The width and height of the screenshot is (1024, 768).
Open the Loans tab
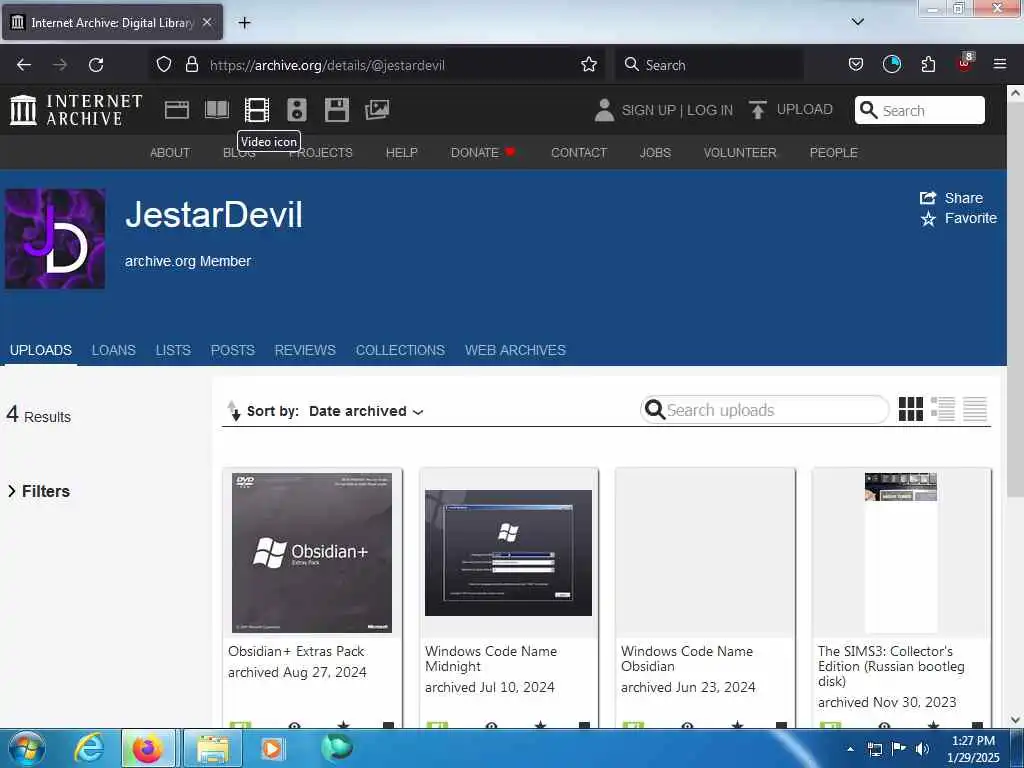point(114,350)
